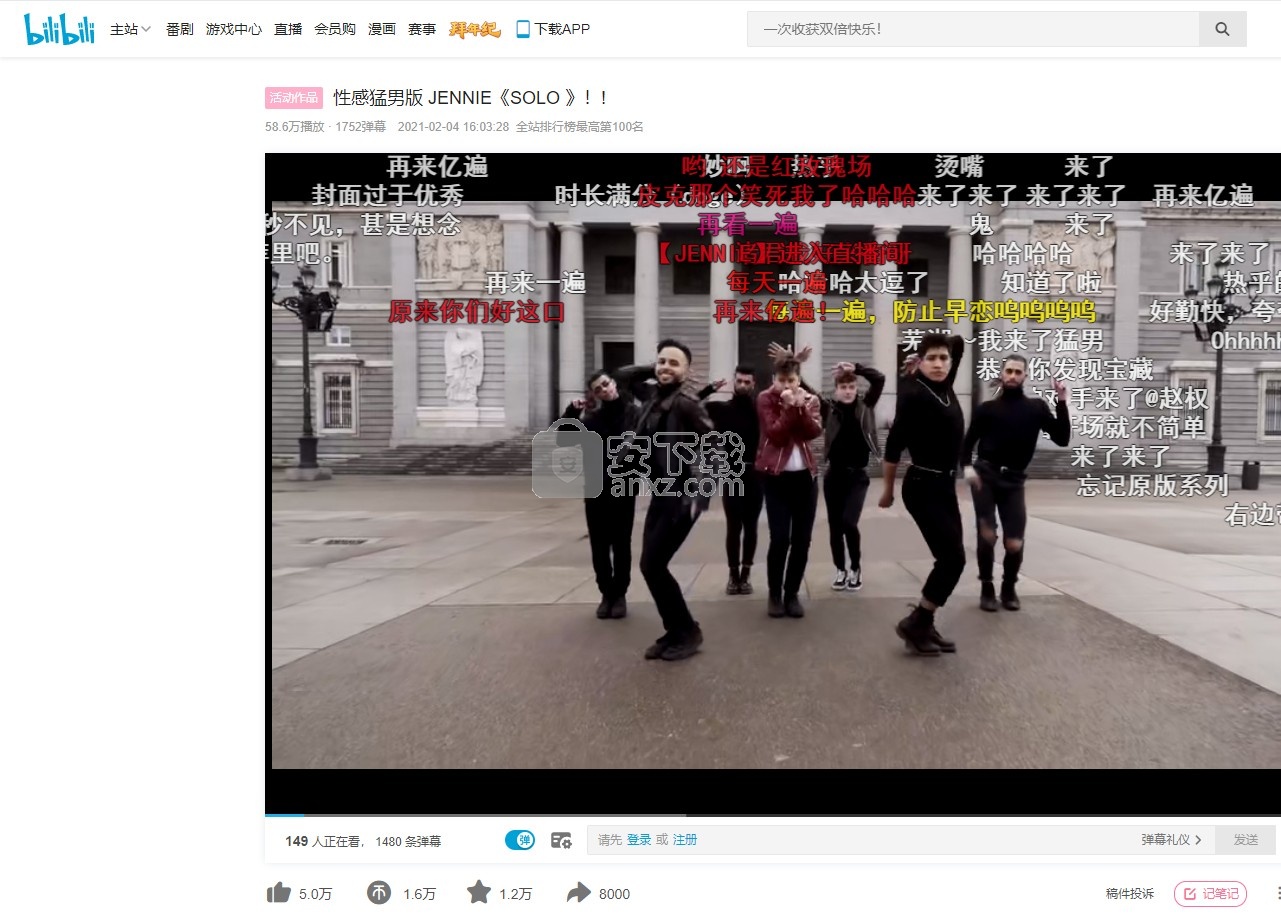1281x919 pixels.
Task: Open the 主站 dropdown menu
Action: [130, 29]
